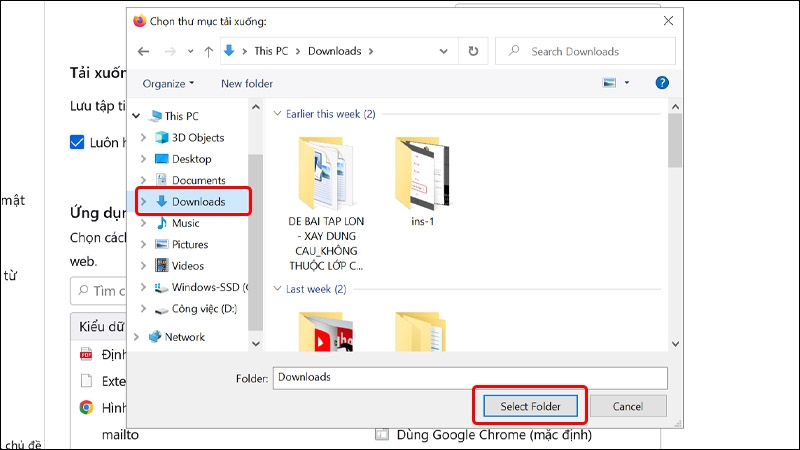Open the recent locations dropdown arrow
Viewport: 800px width, 450px height.
tap(190, 52)
